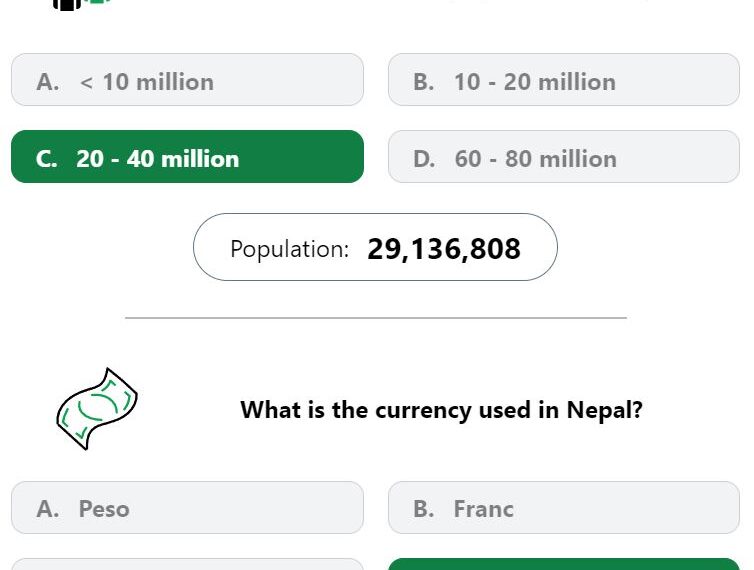Image resolution: width=754 pixels, height=570 pixels.
Task: Click the "C." letter on the green answer
Action: (47, 159)
